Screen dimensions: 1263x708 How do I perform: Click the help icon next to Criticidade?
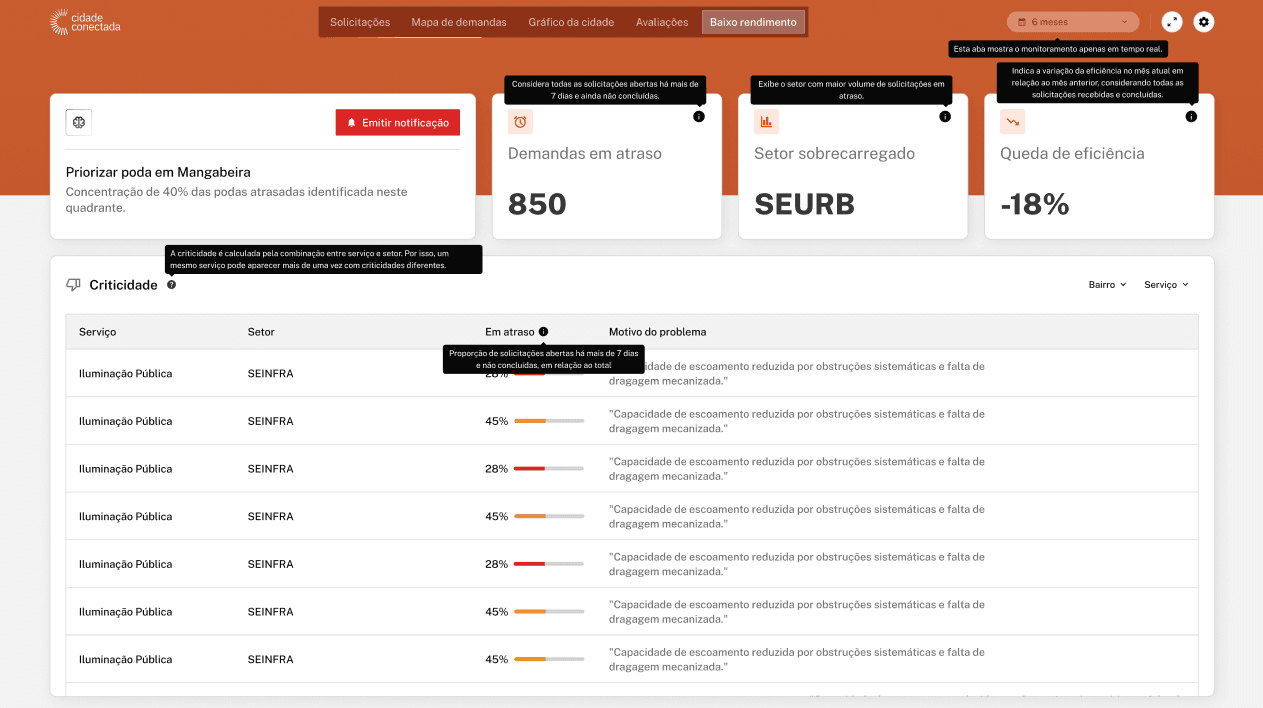click(x=172, y=285)
